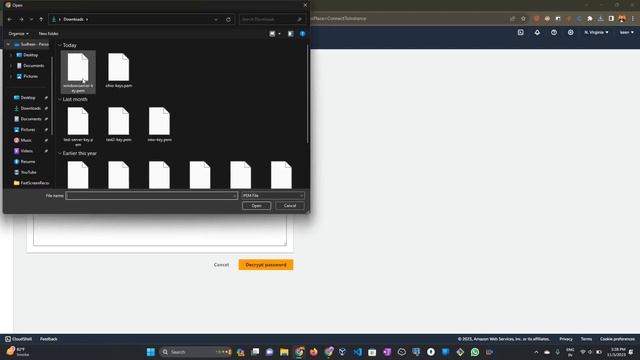This screenshot has height=360, width=640.
Task: Expand Pictures in navigation tree
Action: pyautogui.click(x=11, y=76)
